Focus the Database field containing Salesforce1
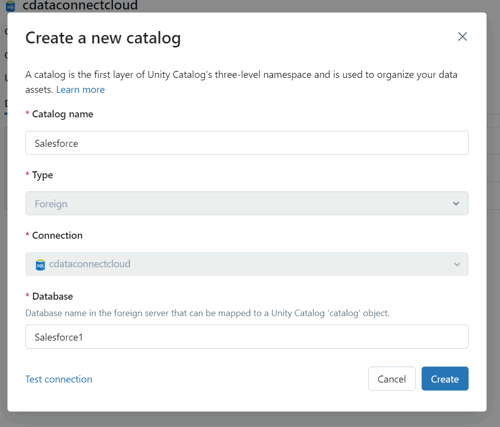 pos(247,337)
